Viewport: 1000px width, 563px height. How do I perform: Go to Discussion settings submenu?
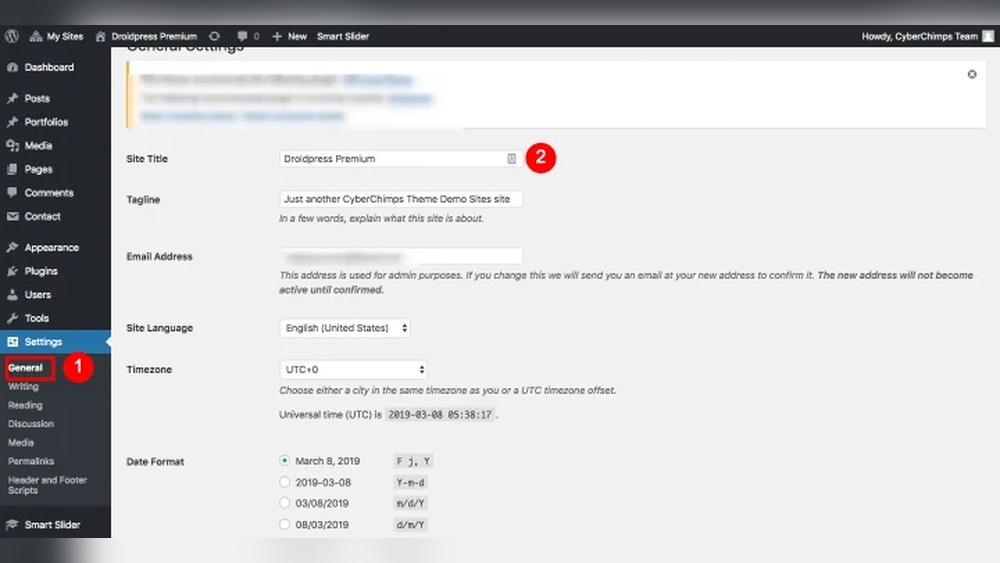coord(31,423)
